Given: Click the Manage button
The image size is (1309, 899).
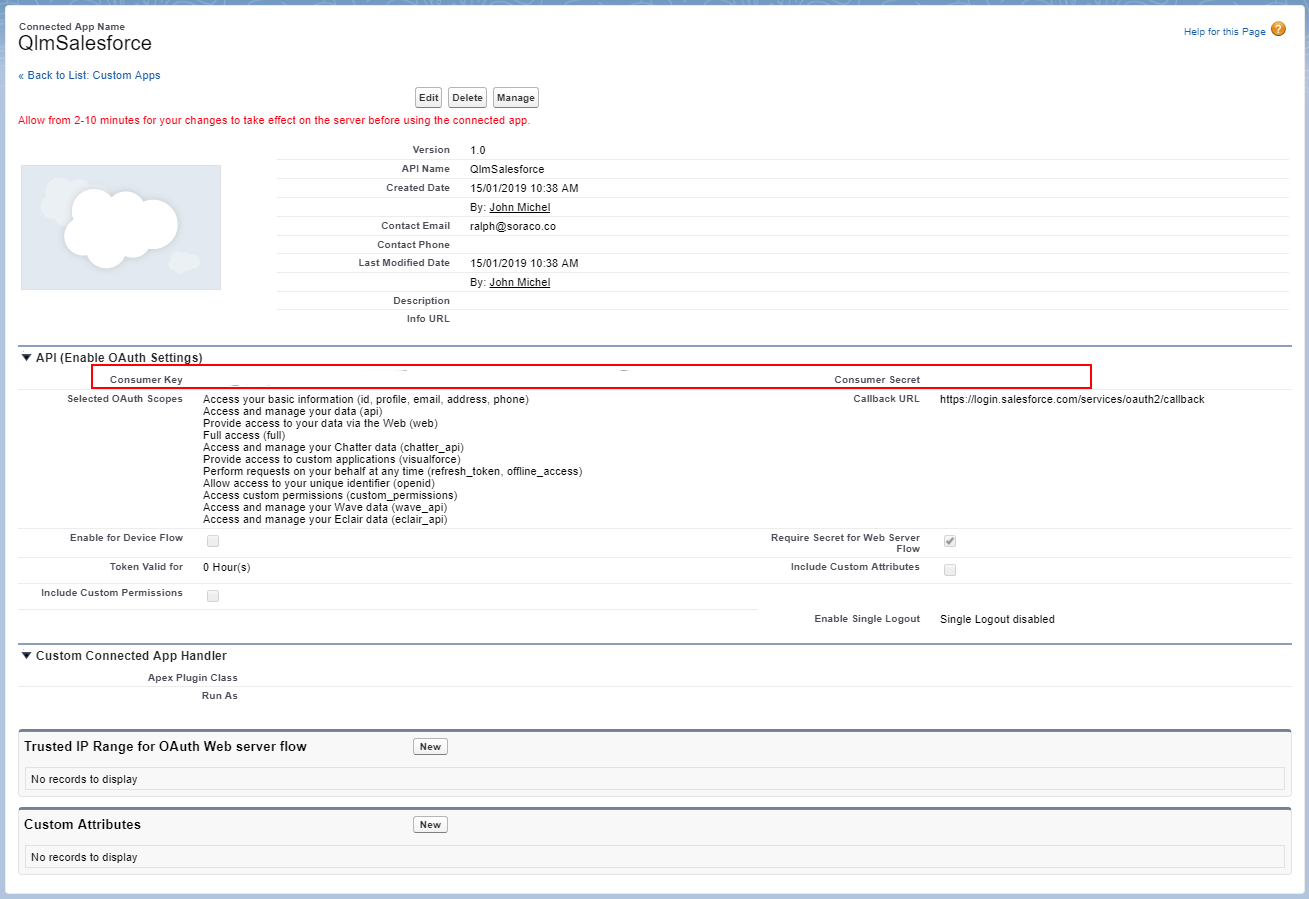Looking at the screenshot, I should coord(516,98).
